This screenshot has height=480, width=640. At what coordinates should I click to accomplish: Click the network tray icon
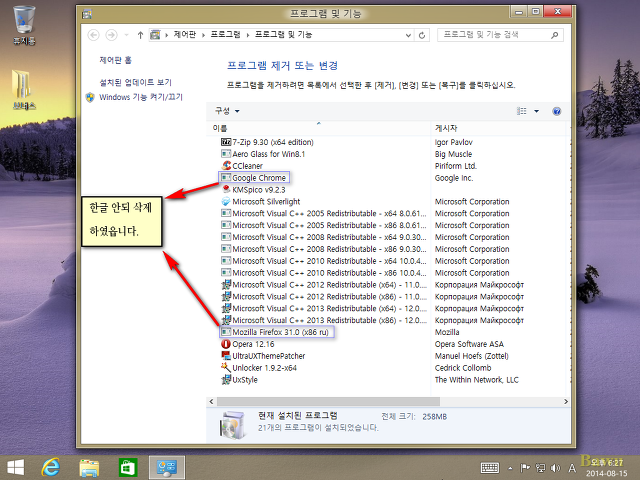[540, 468]
